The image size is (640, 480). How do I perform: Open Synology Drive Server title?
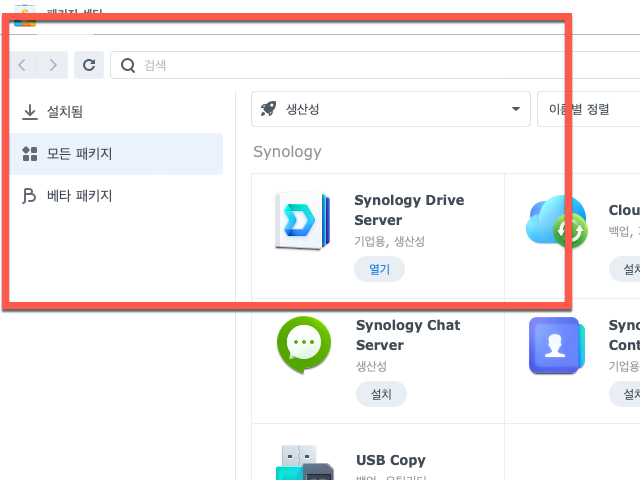tap(409, 210)
